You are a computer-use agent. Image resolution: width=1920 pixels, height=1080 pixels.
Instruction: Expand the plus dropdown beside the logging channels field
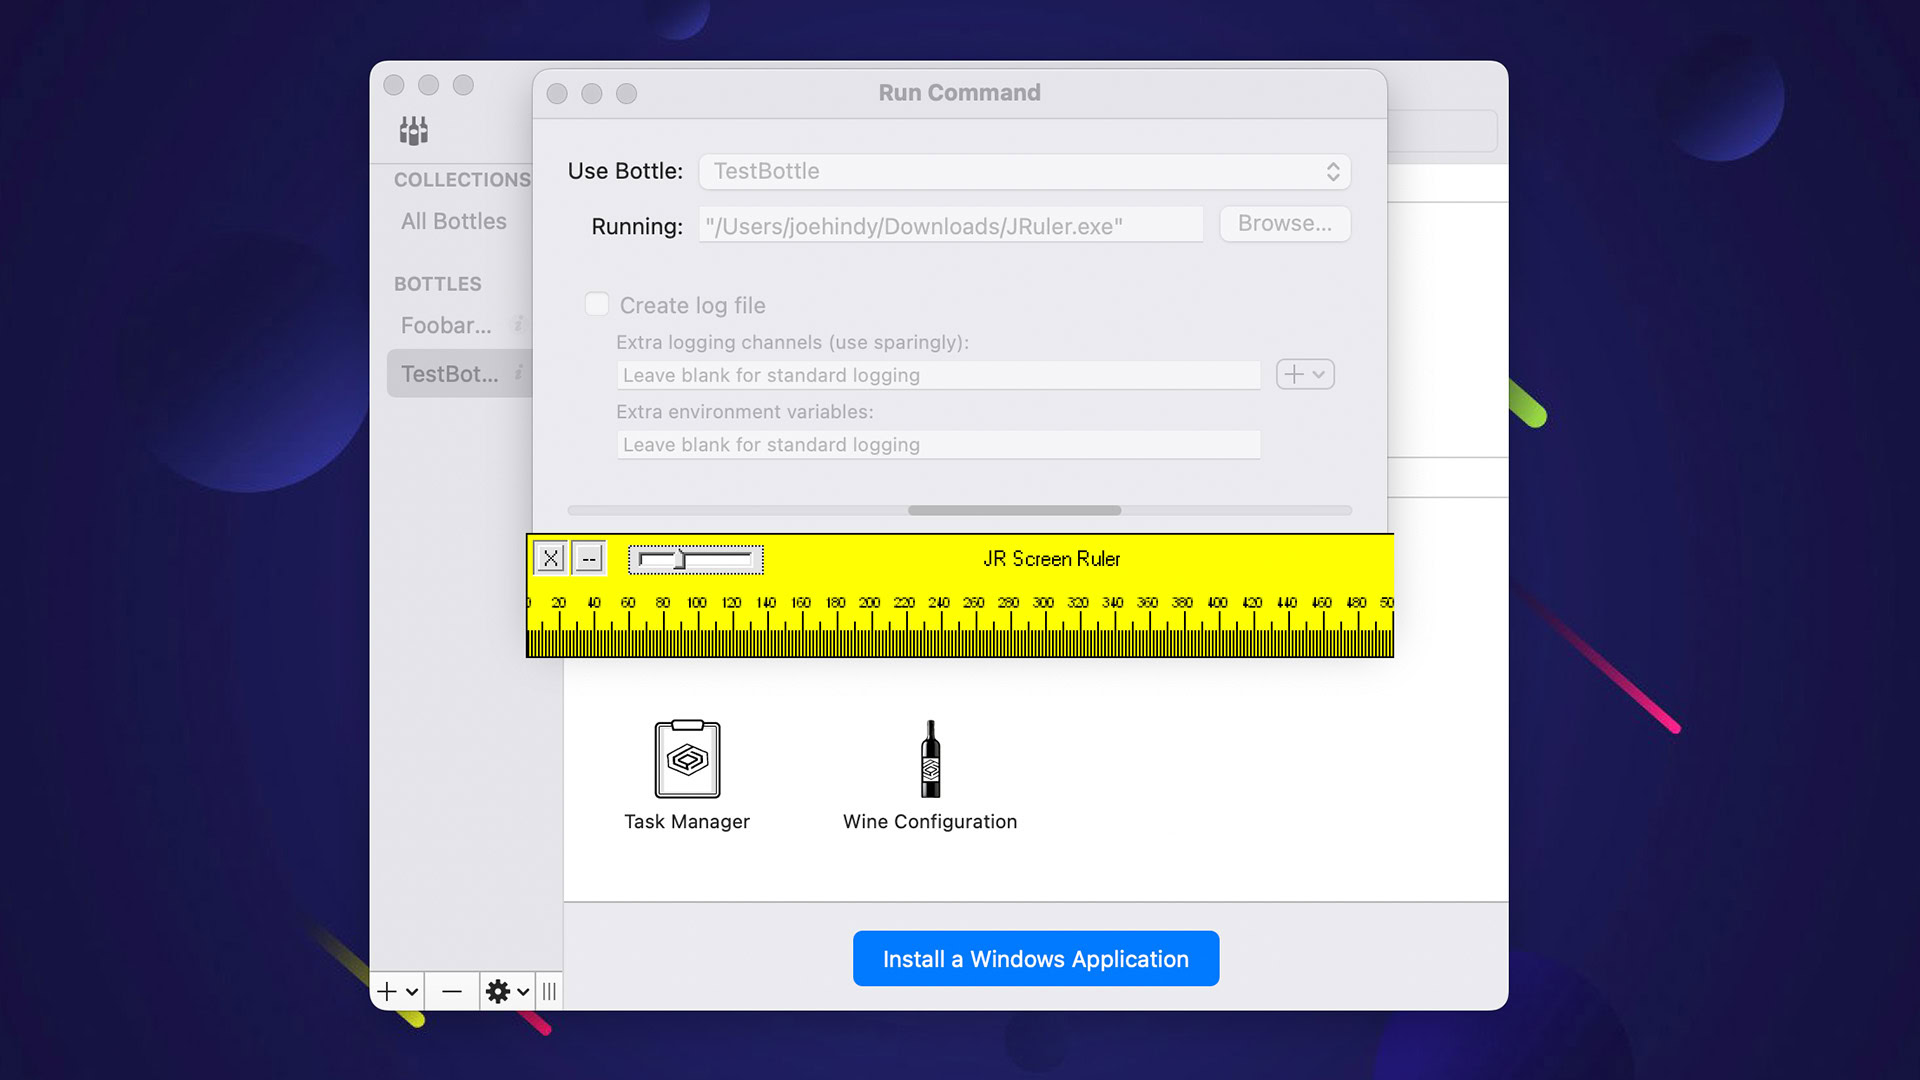[1305, 374]
